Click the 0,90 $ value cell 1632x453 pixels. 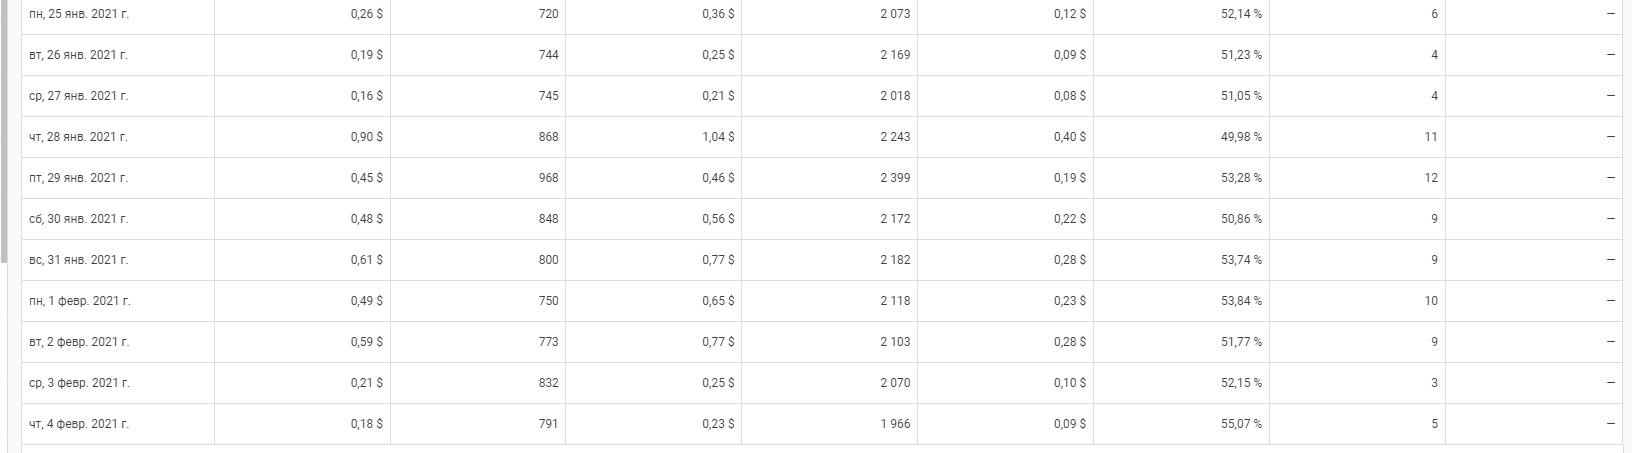click(366, 137)
